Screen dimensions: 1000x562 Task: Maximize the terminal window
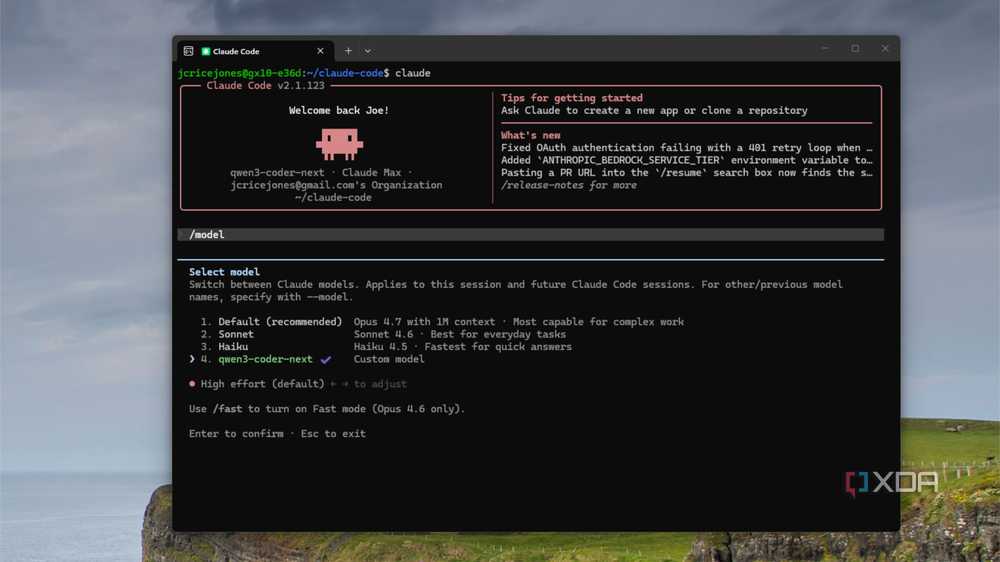point(855,48)
